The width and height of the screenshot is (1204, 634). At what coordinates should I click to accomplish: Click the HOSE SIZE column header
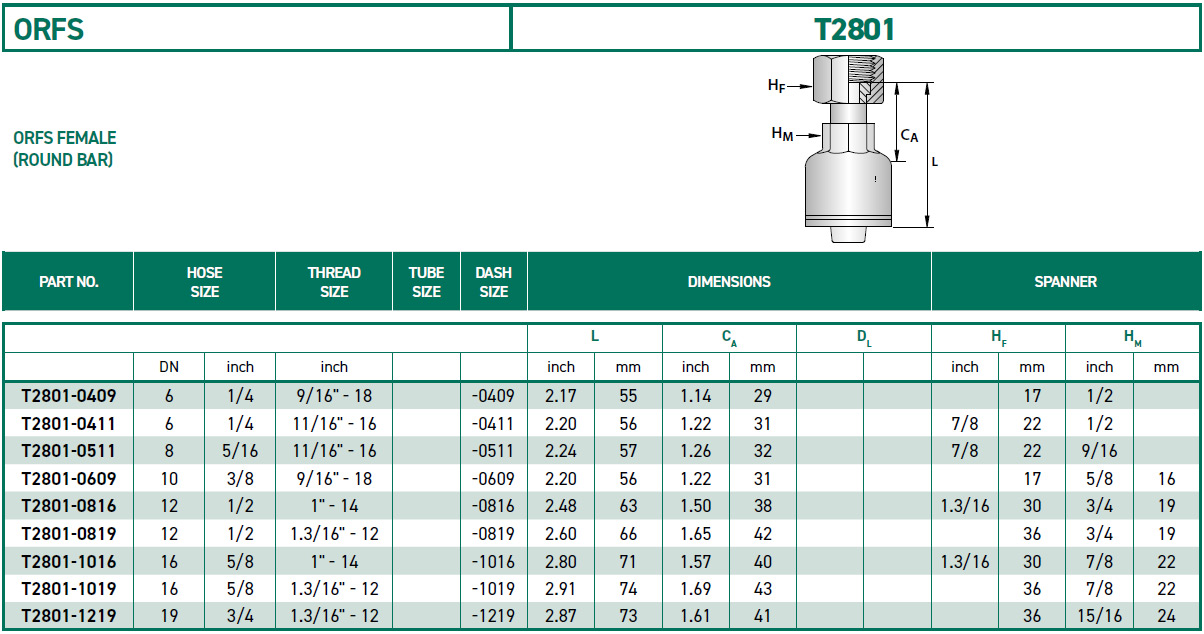pos(204,282)
